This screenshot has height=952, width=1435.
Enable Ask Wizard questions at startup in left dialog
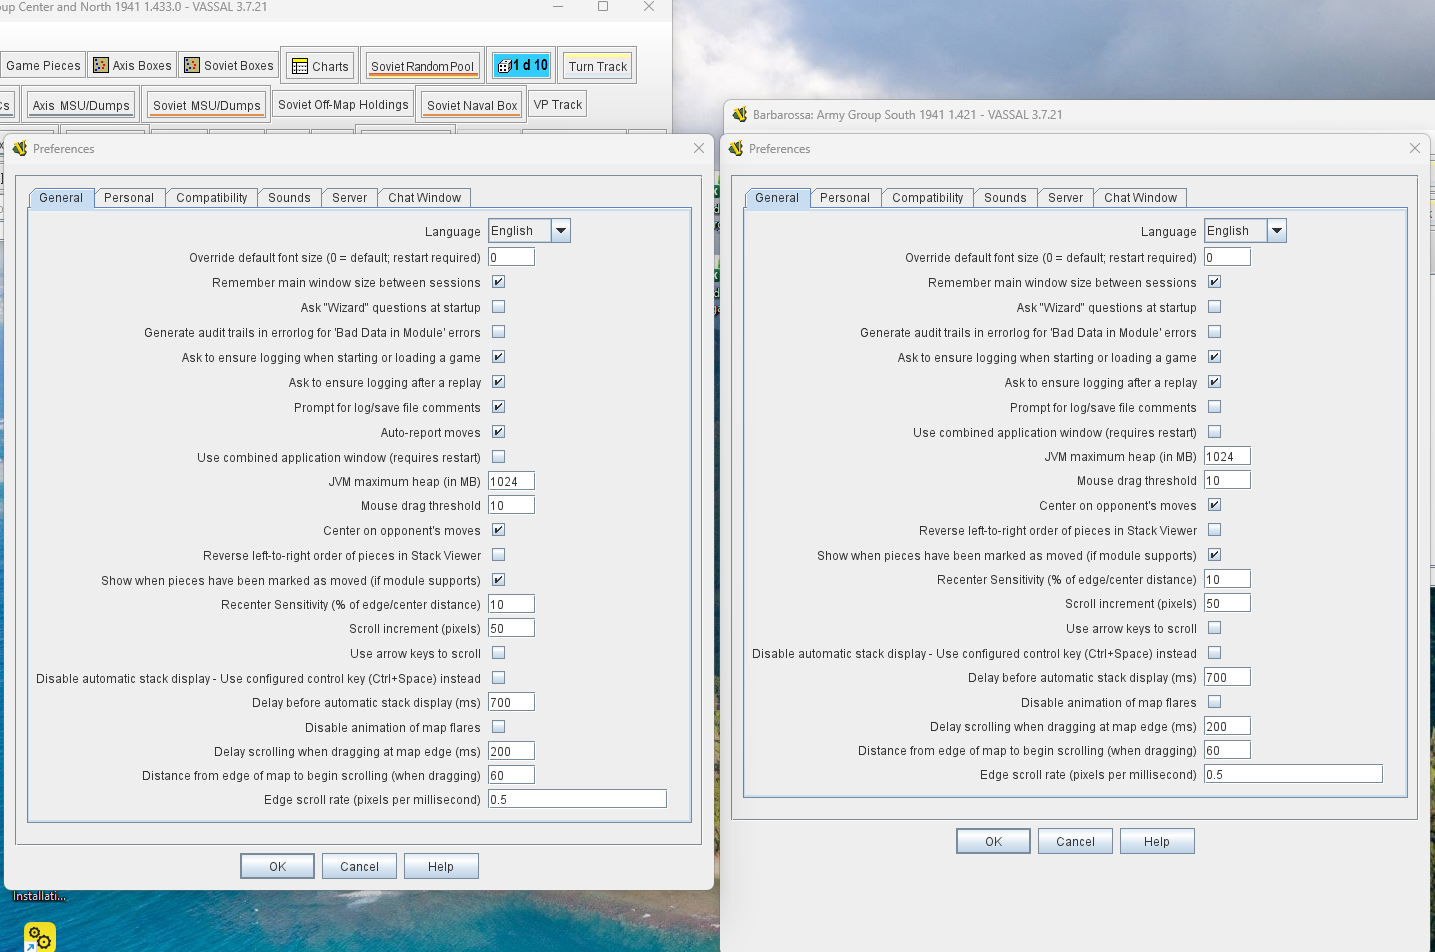[x=498, y=307]
